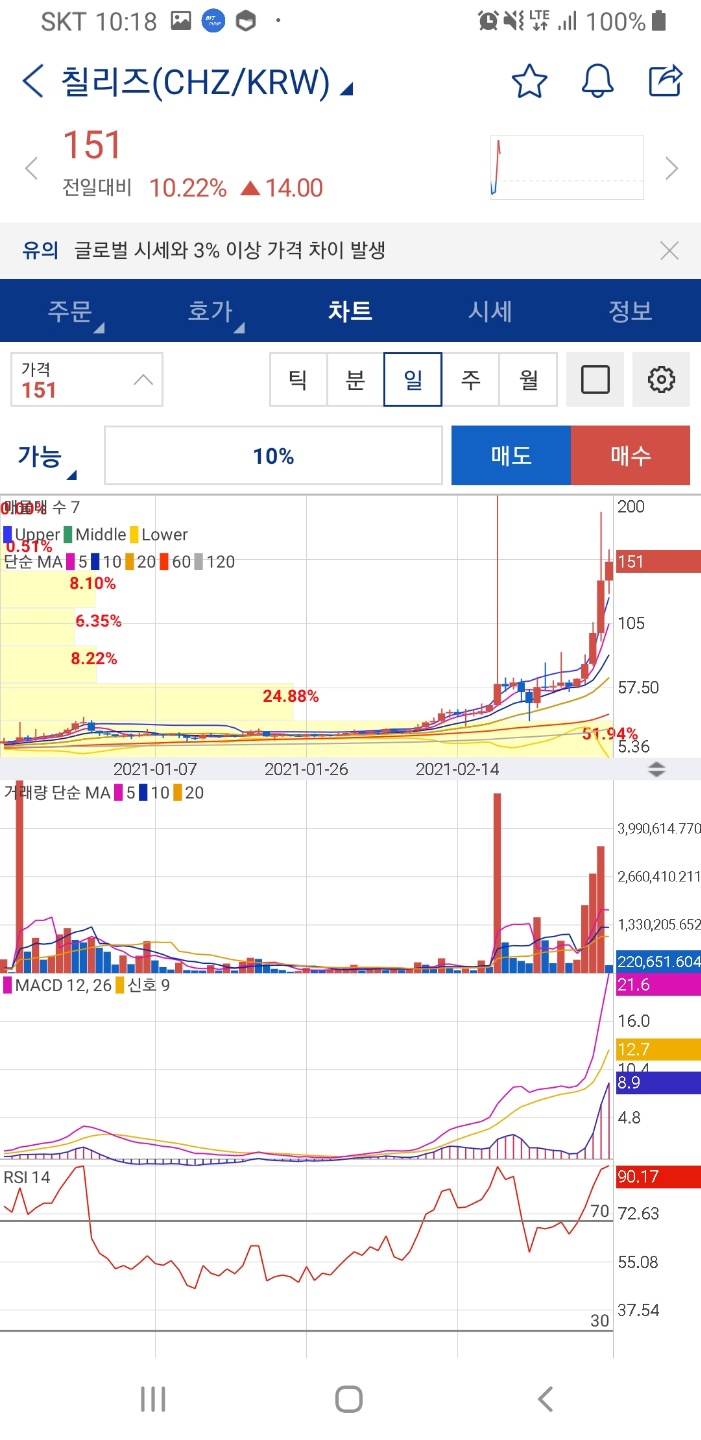
Task: Tap the back arrow beside 칠리즈
Action: click(x=33, y=81)
